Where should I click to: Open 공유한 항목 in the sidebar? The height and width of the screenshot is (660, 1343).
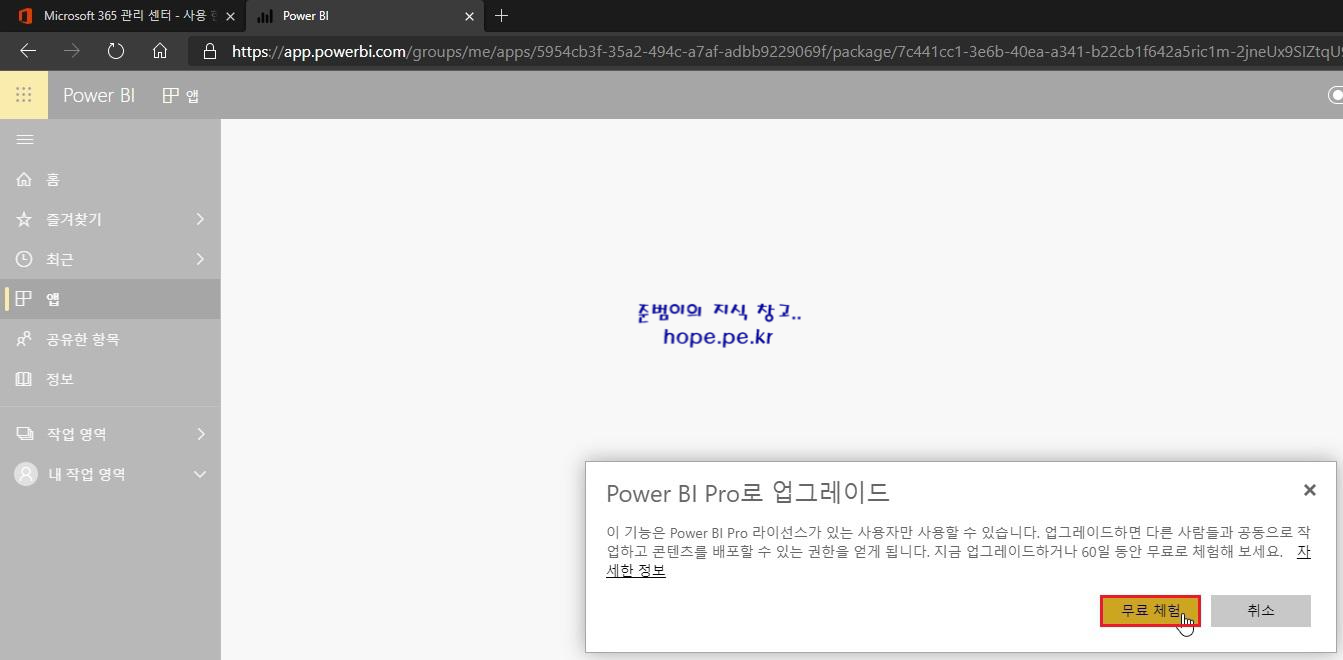[110, 339]
